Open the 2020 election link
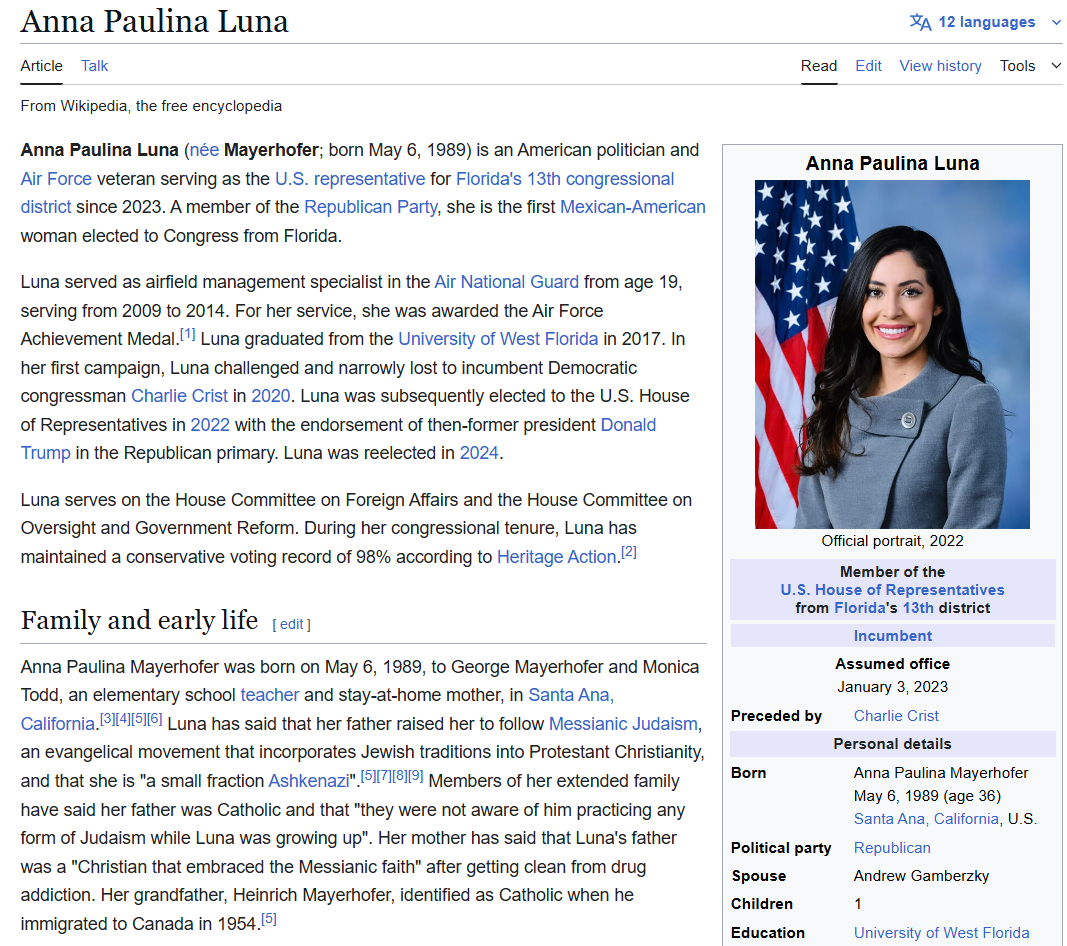 click(270, 396)
